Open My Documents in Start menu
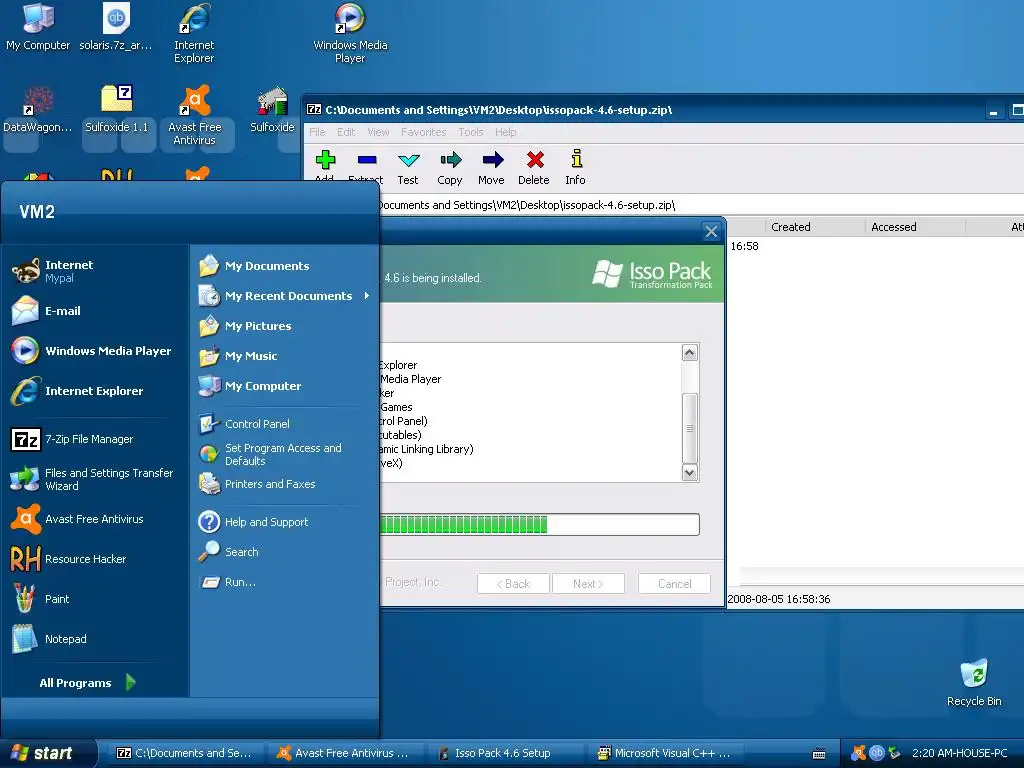Image resolution: width=1024 pixels, height=768 pixels. point(283,266)
